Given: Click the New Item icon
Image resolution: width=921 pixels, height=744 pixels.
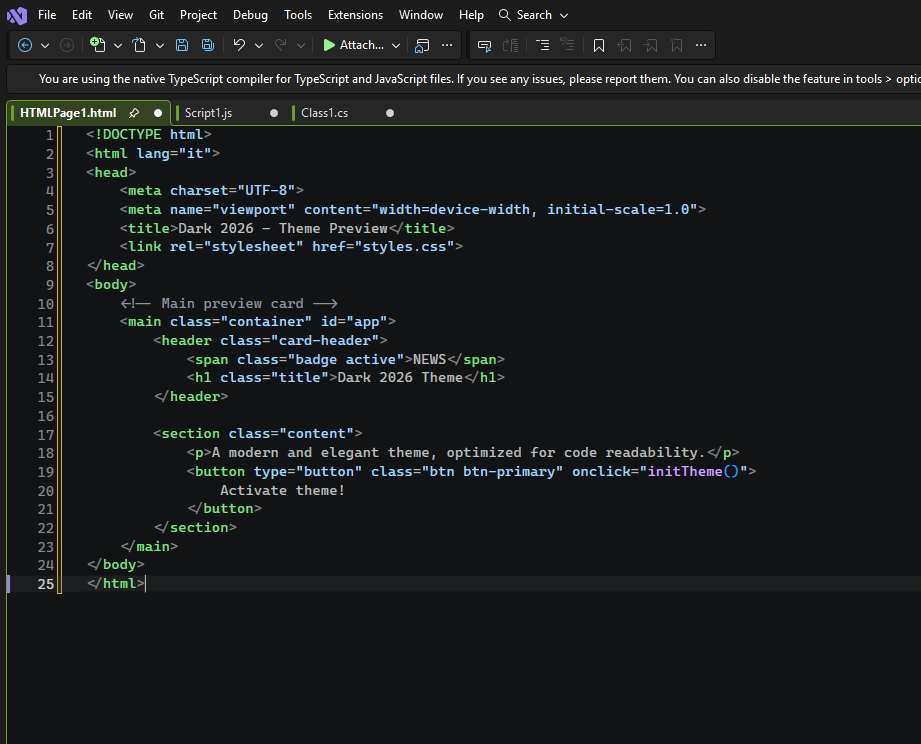Looking at the screenshot, I should tap(98, 45).
